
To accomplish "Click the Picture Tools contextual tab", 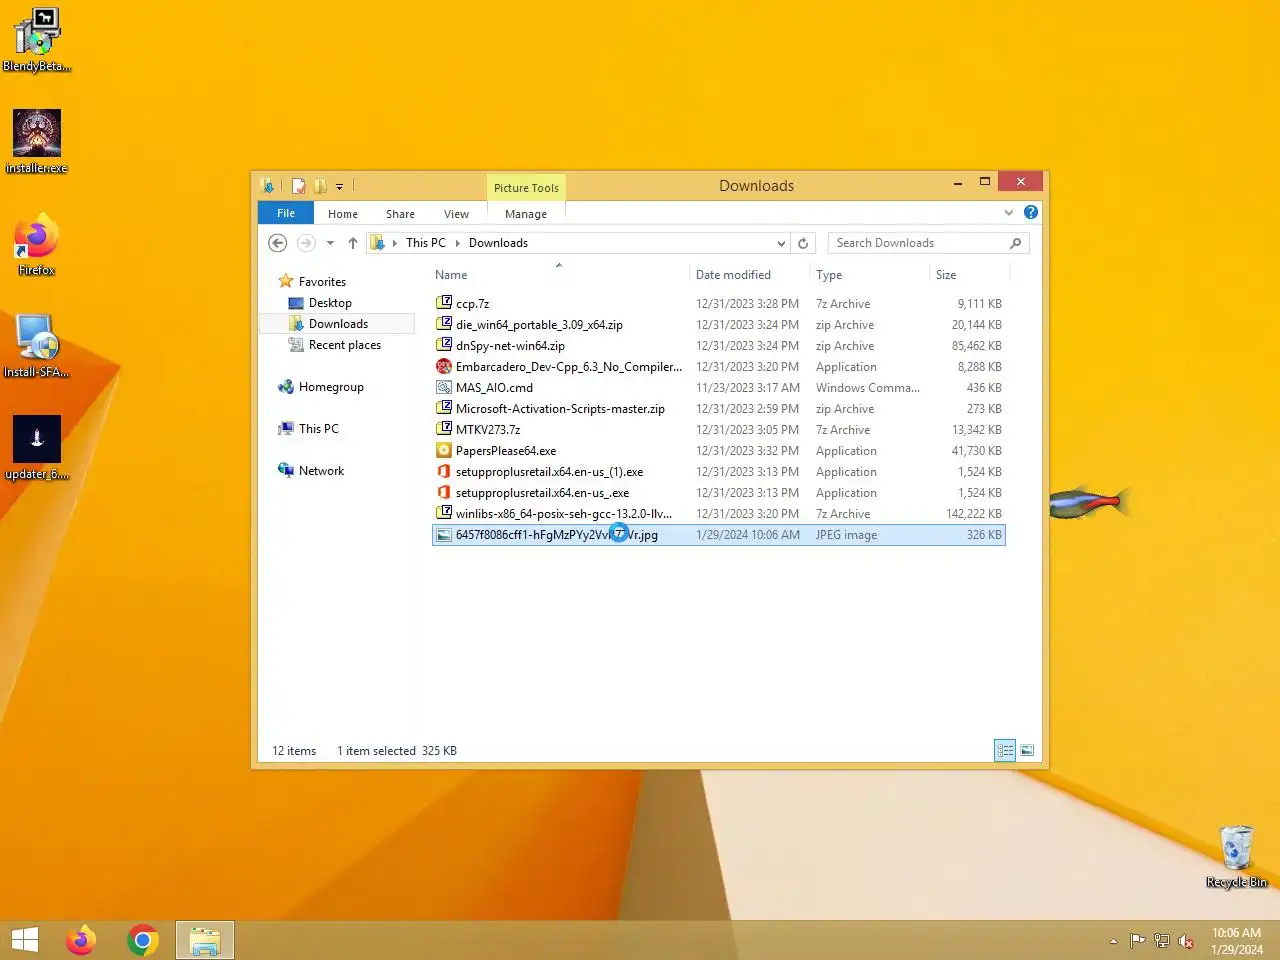I will click(x=526, y=188).
